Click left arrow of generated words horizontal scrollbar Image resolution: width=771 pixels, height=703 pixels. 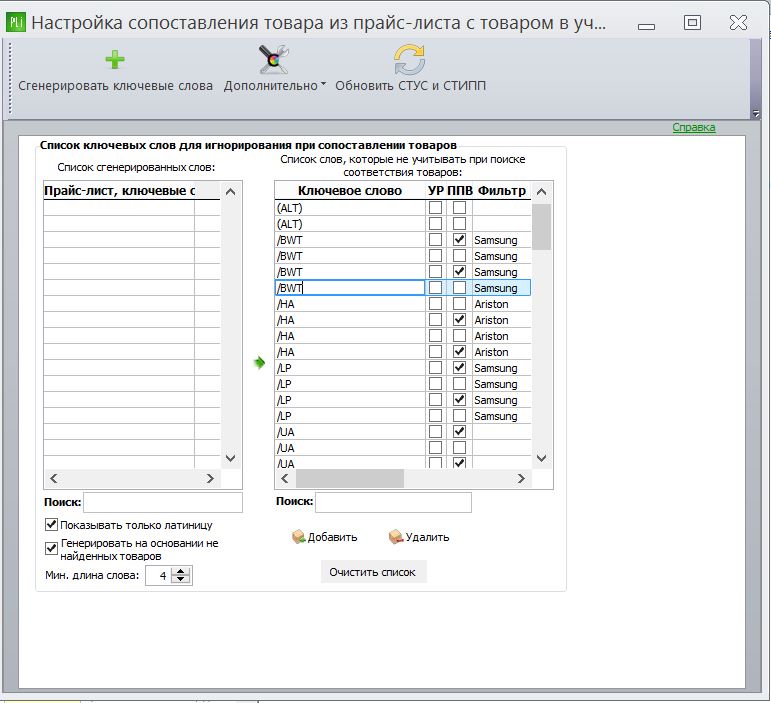point(54,478)
